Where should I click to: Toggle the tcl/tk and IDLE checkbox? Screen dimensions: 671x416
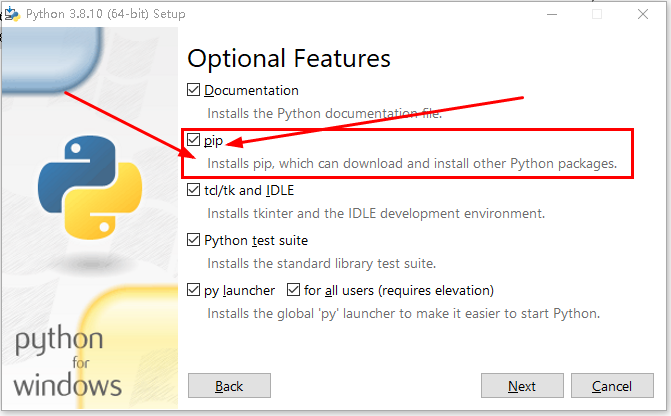pos(193,190)
